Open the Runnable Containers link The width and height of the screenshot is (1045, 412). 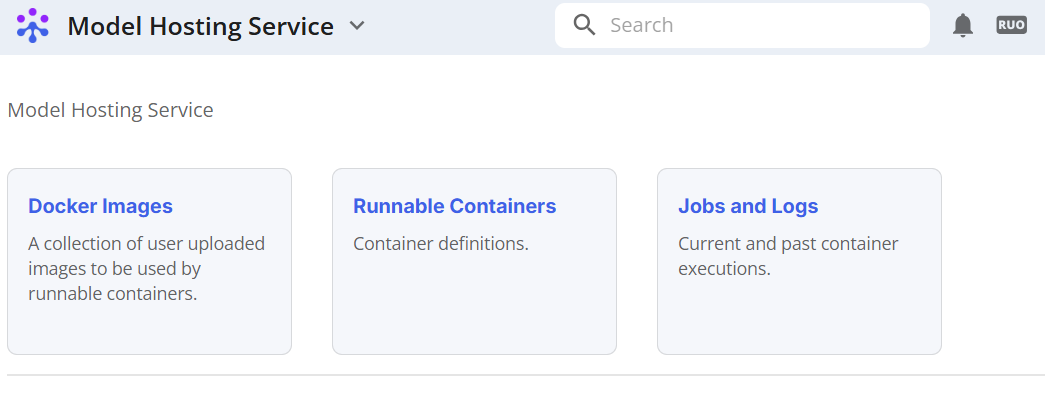coord(455,207)
